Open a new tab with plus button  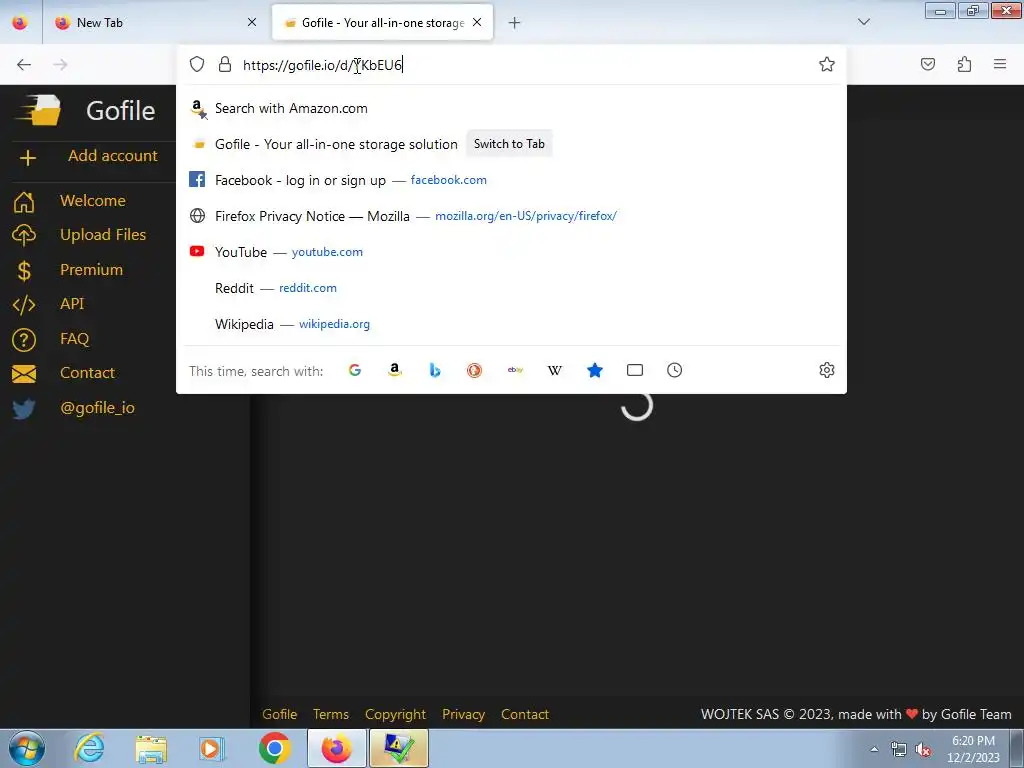tap(515, 23)
